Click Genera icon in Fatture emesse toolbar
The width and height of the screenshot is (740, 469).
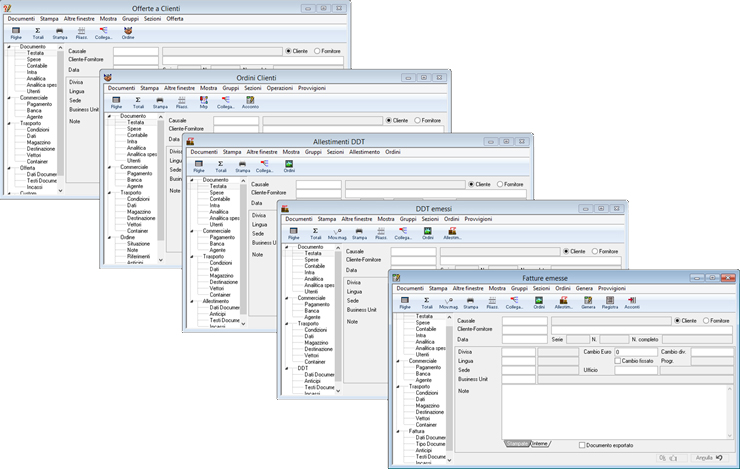(588, 302)
